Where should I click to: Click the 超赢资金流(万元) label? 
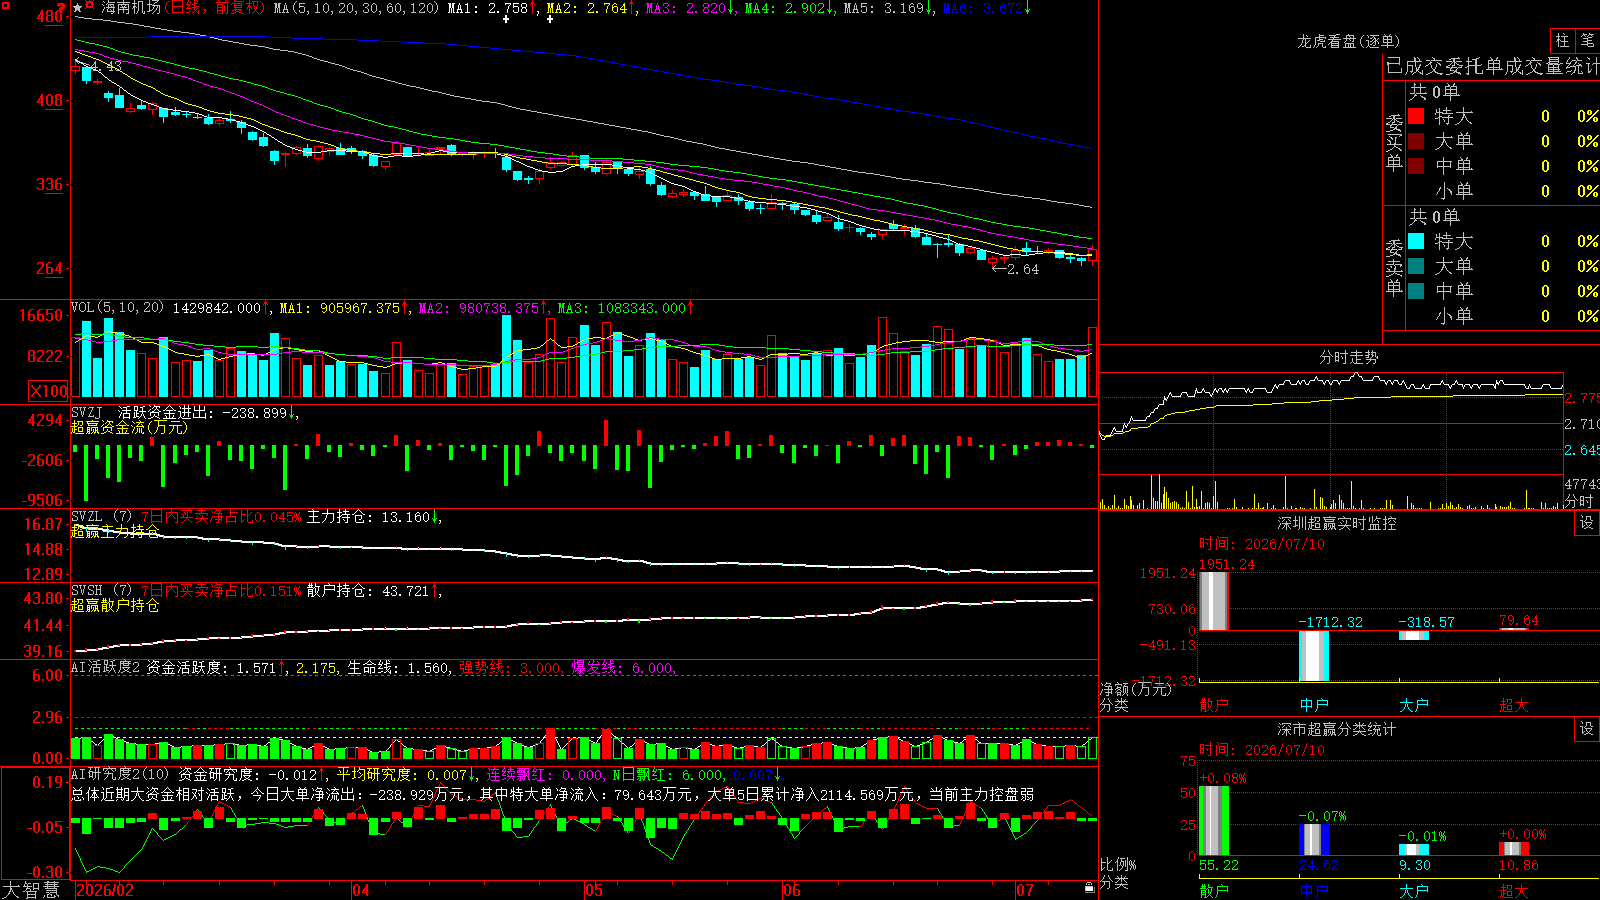[x=129, y=427]
